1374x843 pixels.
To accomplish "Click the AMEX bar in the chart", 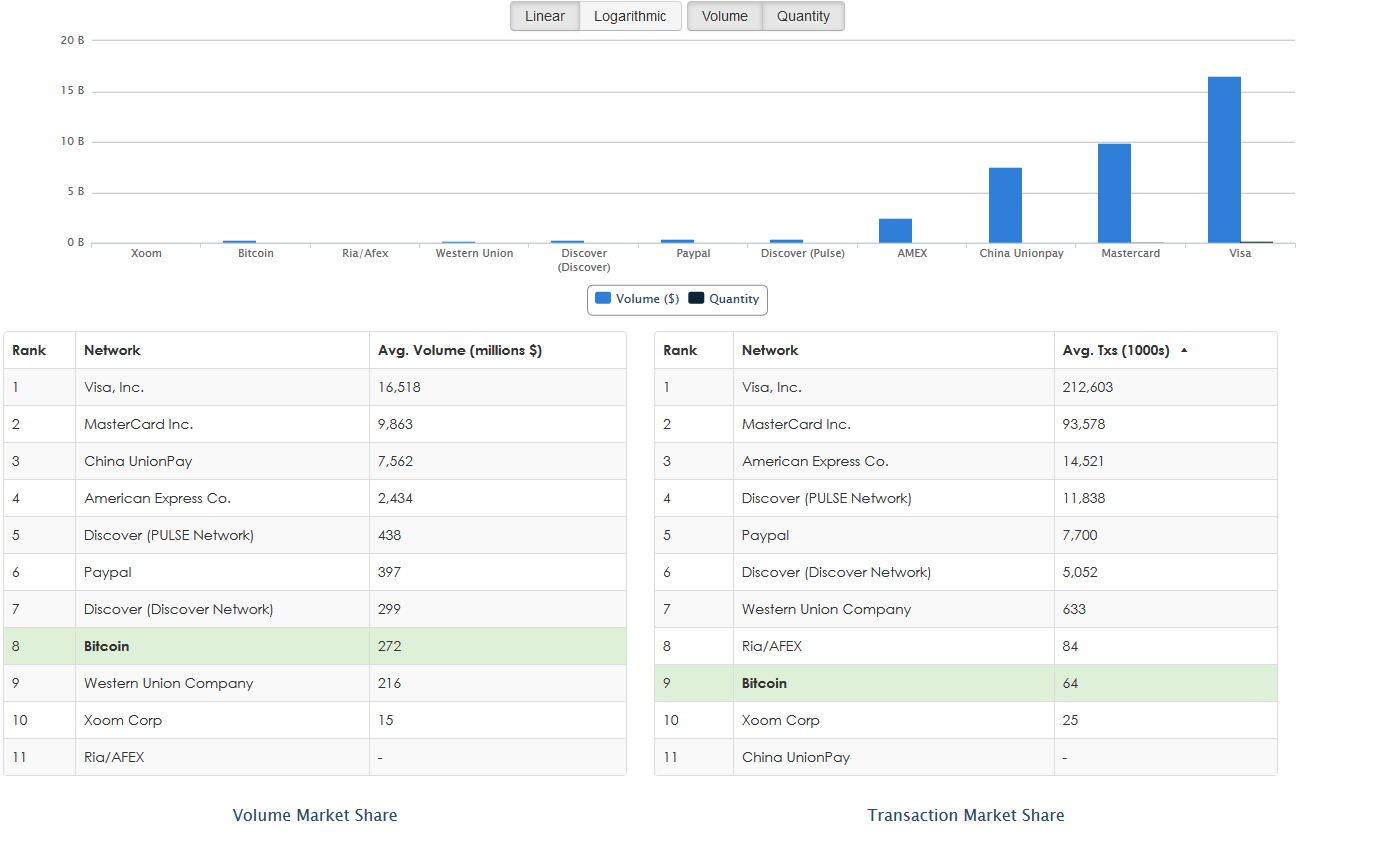I will [x=895, y=231].
